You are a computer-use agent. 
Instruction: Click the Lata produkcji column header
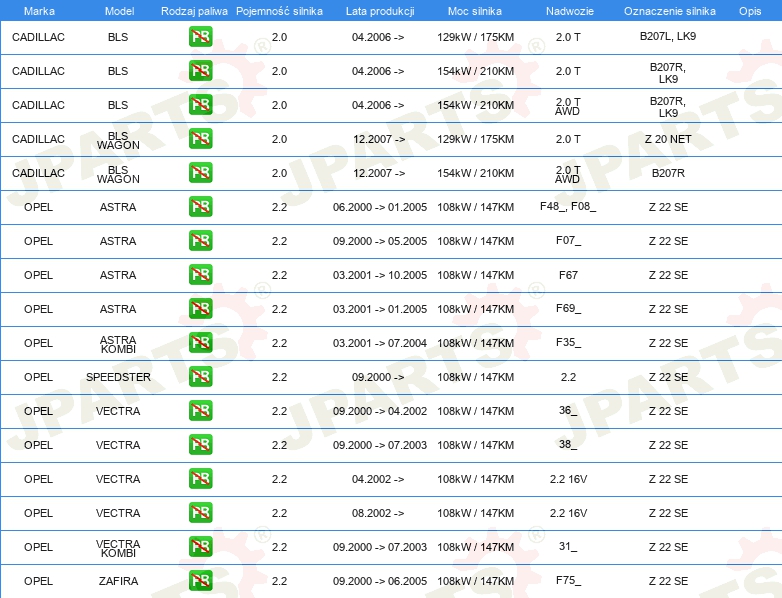pos(380,11)
